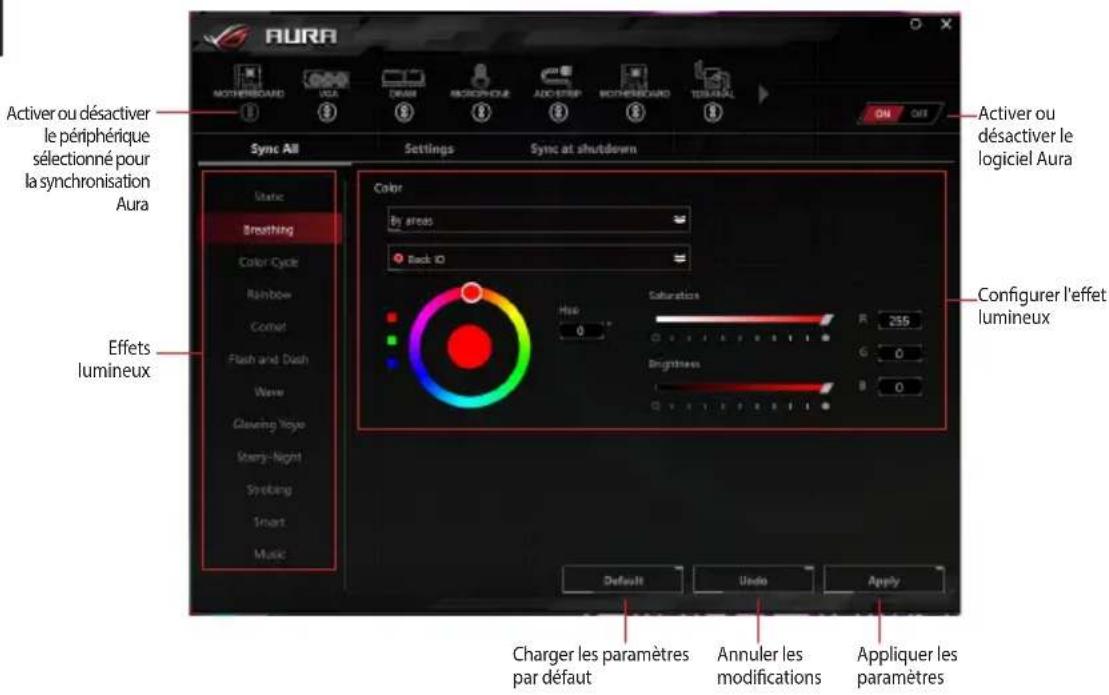
Task: Click the circular icon left of close button
Action: [x=915, y=24]
